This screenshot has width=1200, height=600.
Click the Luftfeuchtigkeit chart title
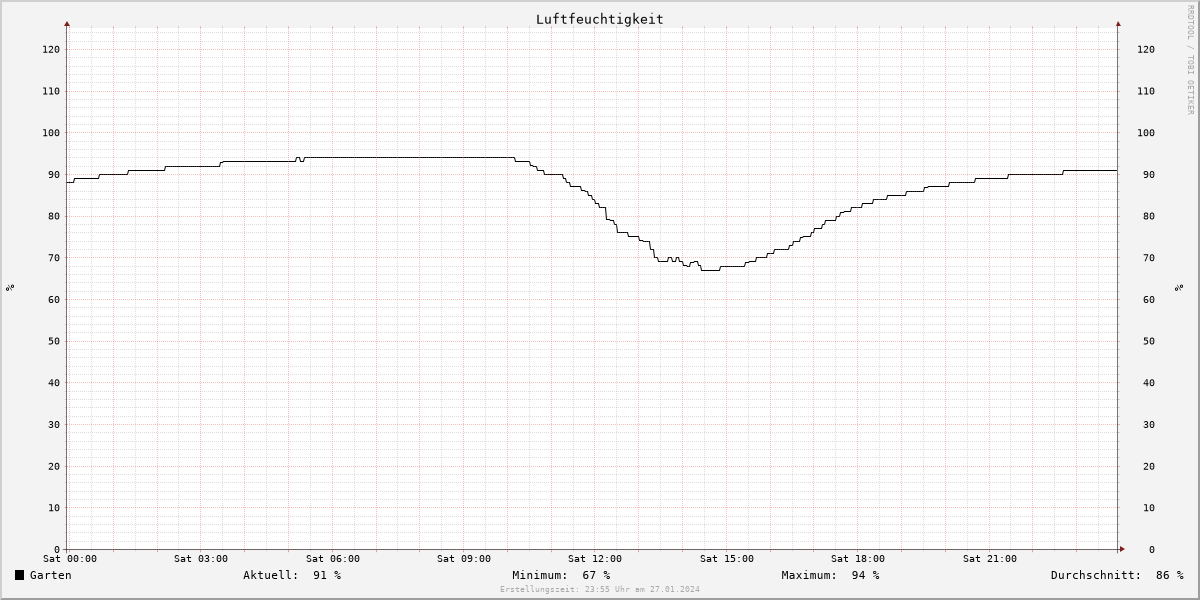pyautogui.click(x=599, y=19)
